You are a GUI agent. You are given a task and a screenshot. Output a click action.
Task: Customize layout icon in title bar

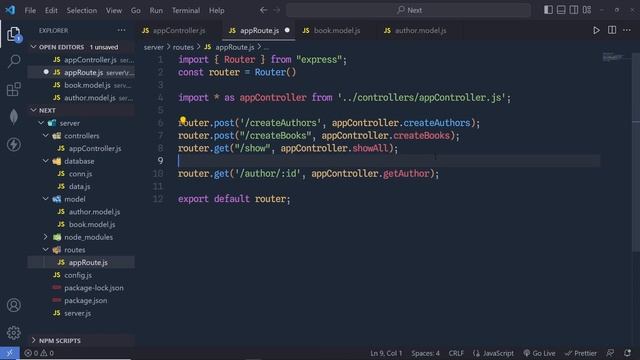coord(587,10)
